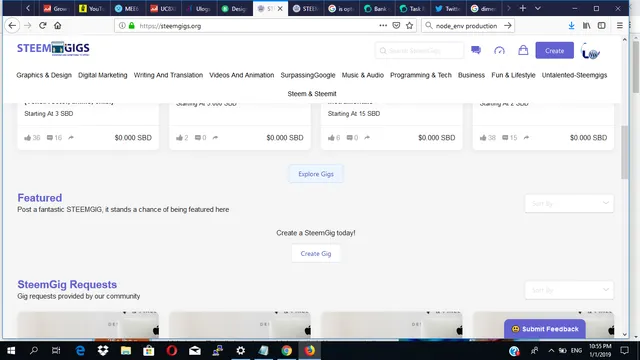Launch Firefox from the taskbar
The image size is (640, 360).
tap(309, 350)
